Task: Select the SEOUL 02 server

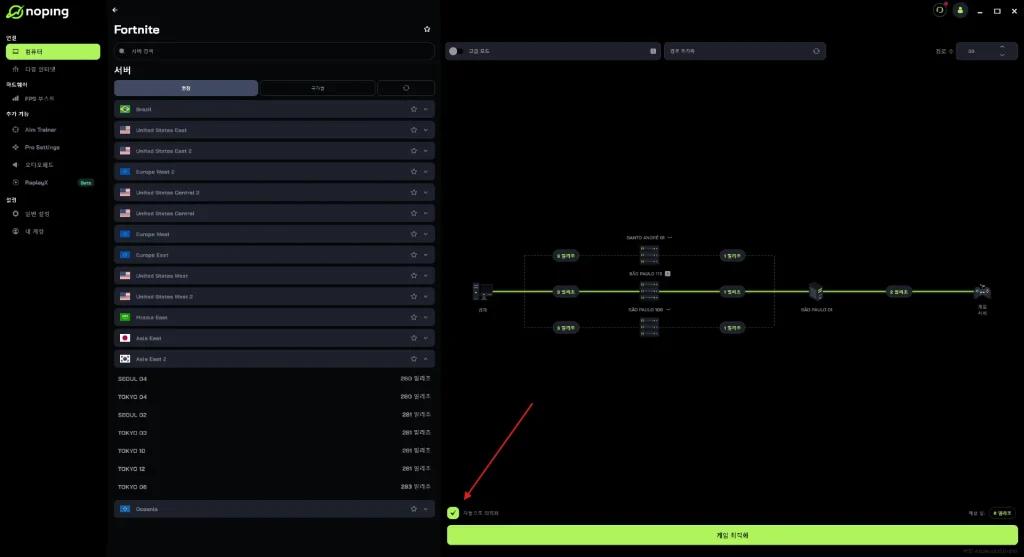Action: click(274, 415)
